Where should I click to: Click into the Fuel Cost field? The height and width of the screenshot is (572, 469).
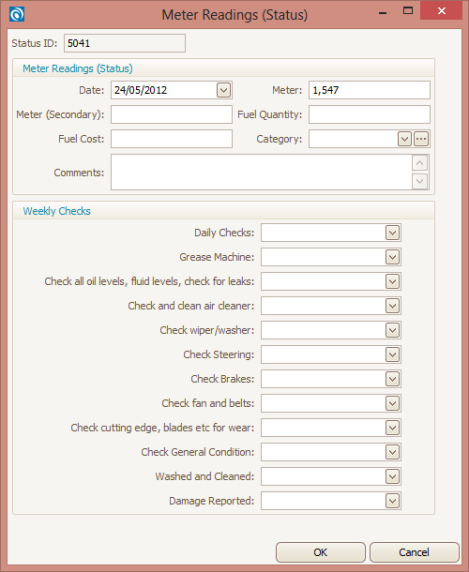[x=172, y=139]
